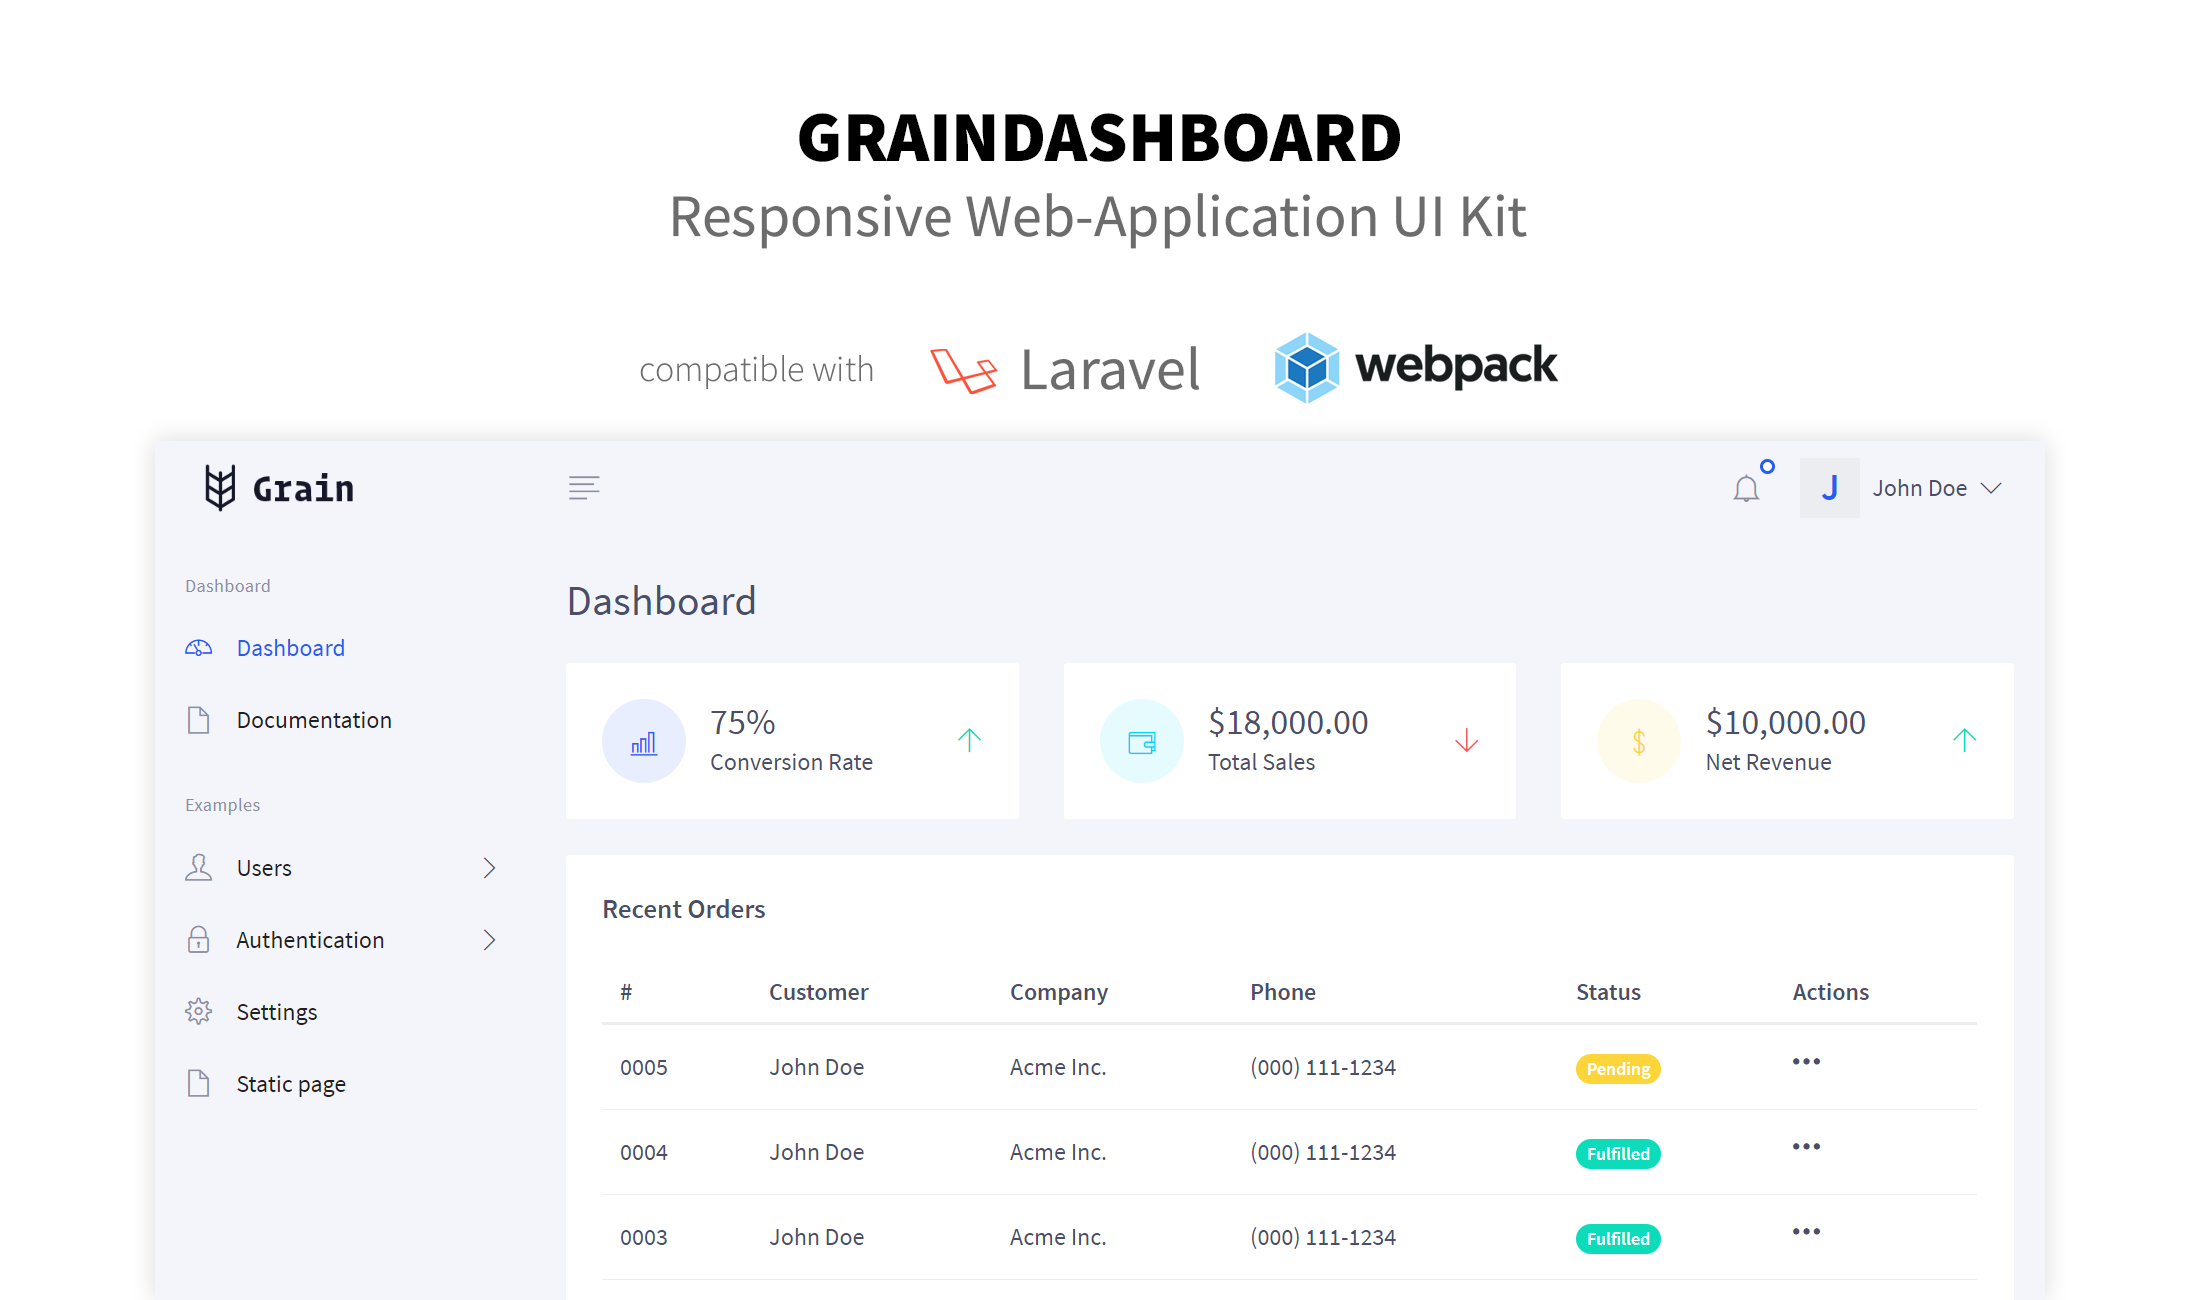The width and height of the screenshot is (2200, 1300).
Task: Click the hamburger menu icon
Action: [x=585, y=488]
